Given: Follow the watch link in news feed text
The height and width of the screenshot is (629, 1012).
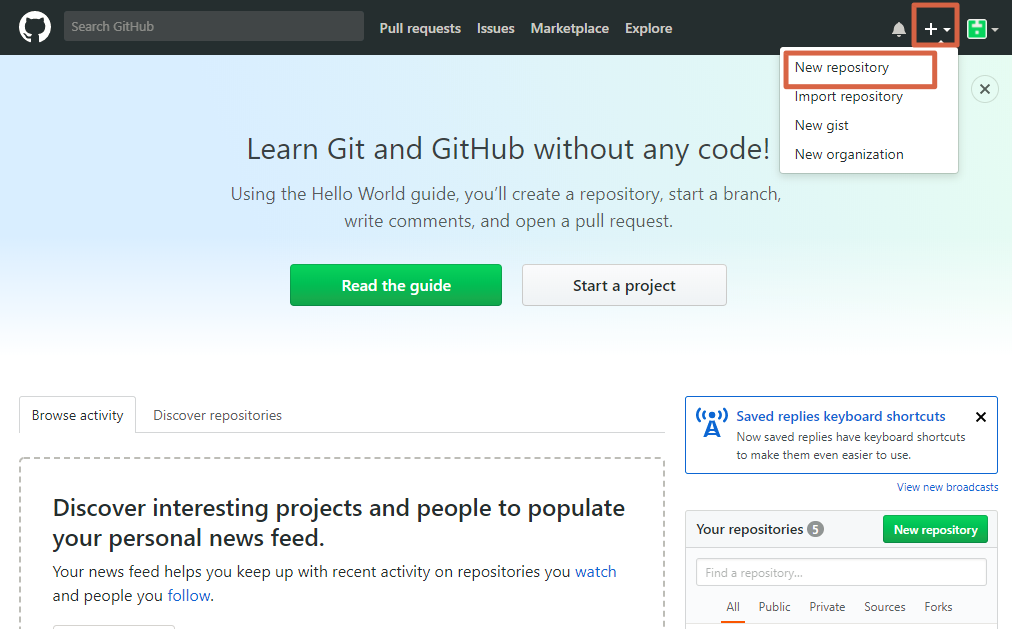Looking at the screenshot, I should point(595,572).
